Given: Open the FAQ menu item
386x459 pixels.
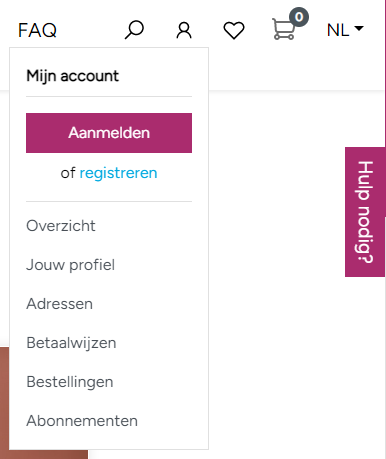Looking at the screenshot, I should 37,30.
